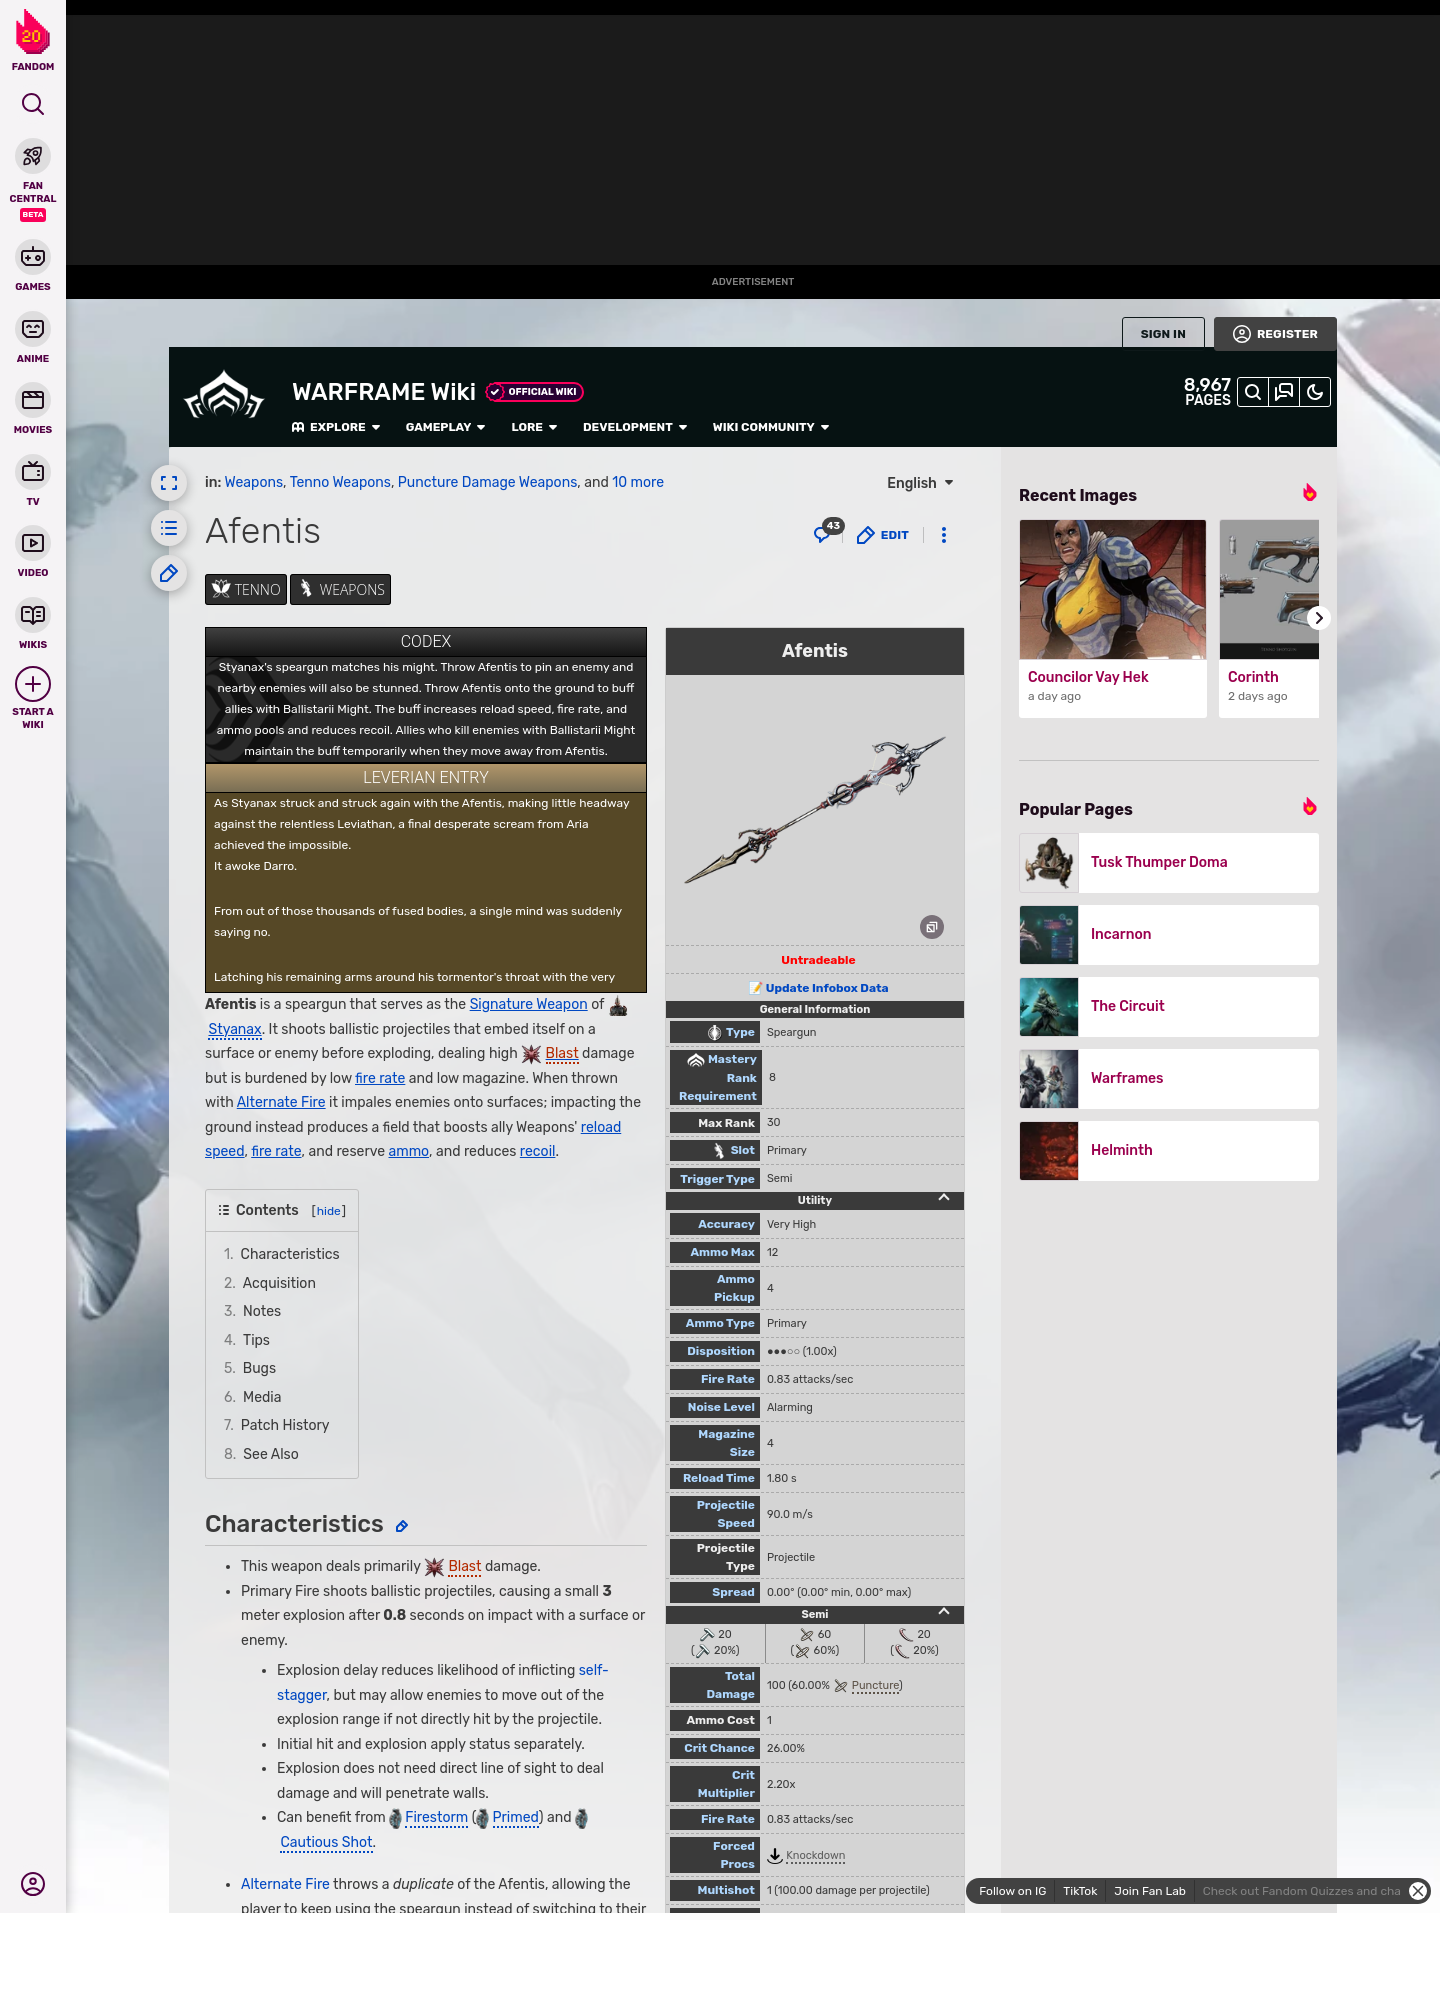
Task: Click the floating pencil edit icon
Action: [169, 573]
